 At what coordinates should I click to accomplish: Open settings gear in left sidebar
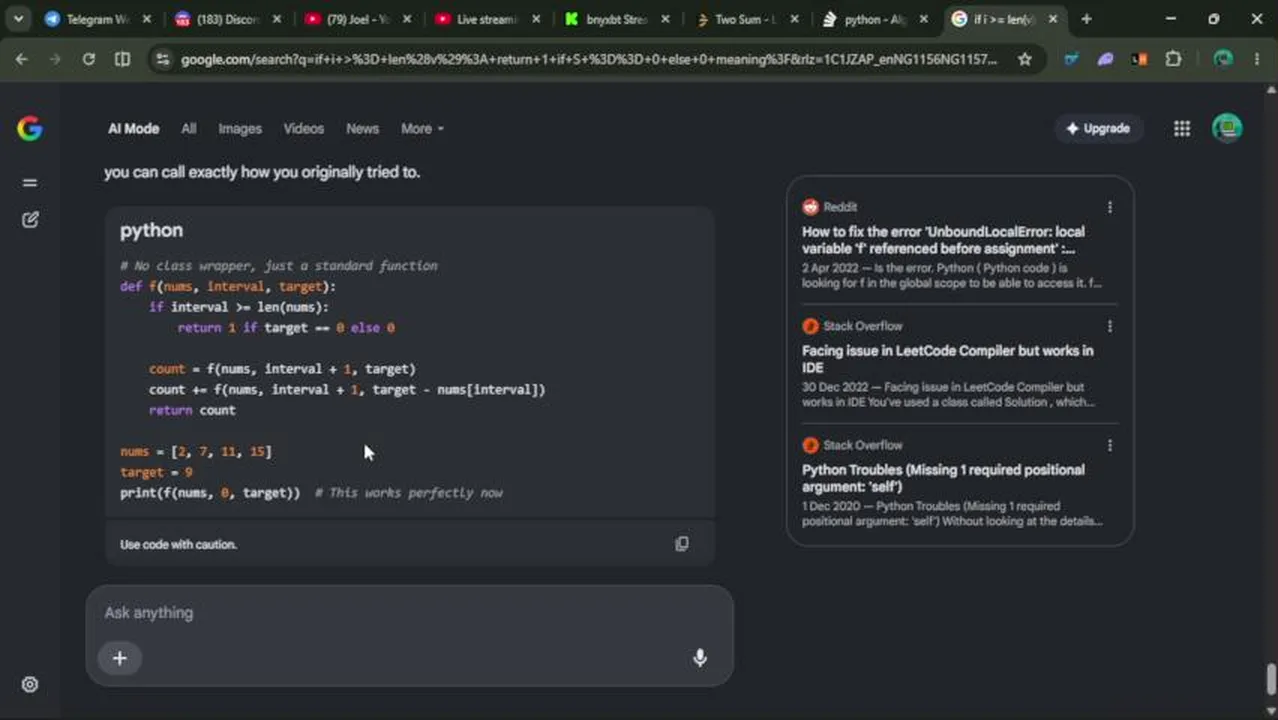[30, 684]
